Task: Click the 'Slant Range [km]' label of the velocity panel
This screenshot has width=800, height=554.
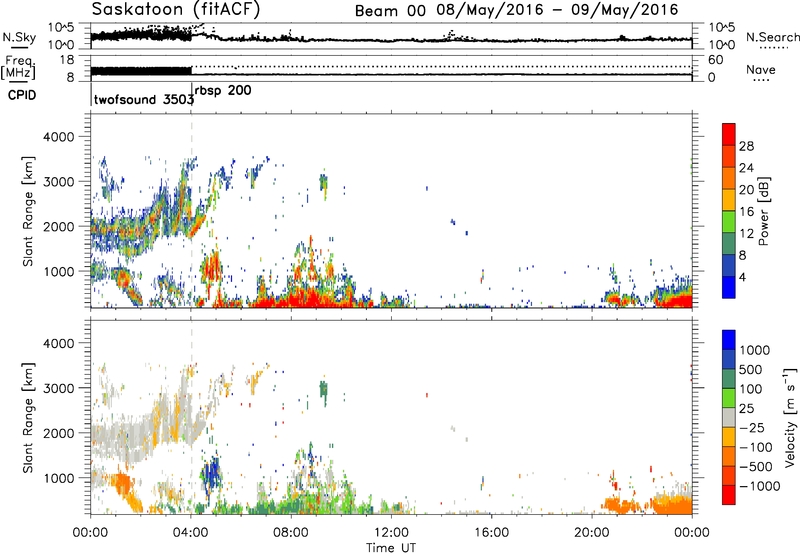Action: (28, 418)
